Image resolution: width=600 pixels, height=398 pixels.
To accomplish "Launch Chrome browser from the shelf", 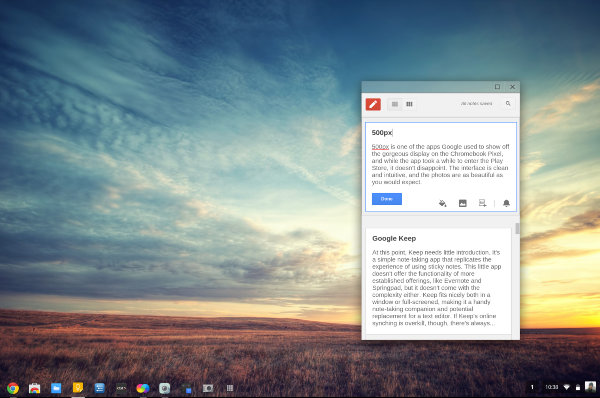I will [x=13, y=388].
